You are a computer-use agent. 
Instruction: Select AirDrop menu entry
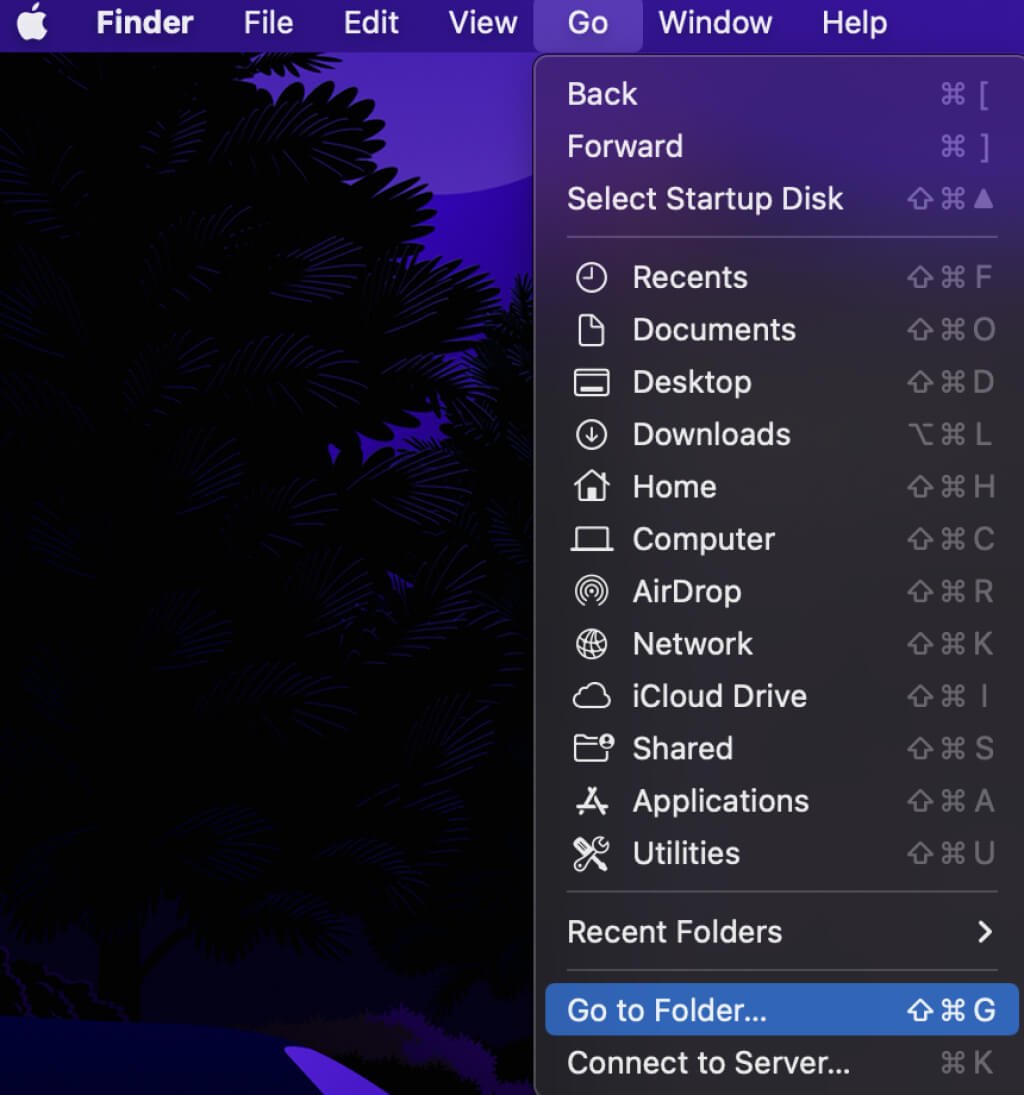782,591
